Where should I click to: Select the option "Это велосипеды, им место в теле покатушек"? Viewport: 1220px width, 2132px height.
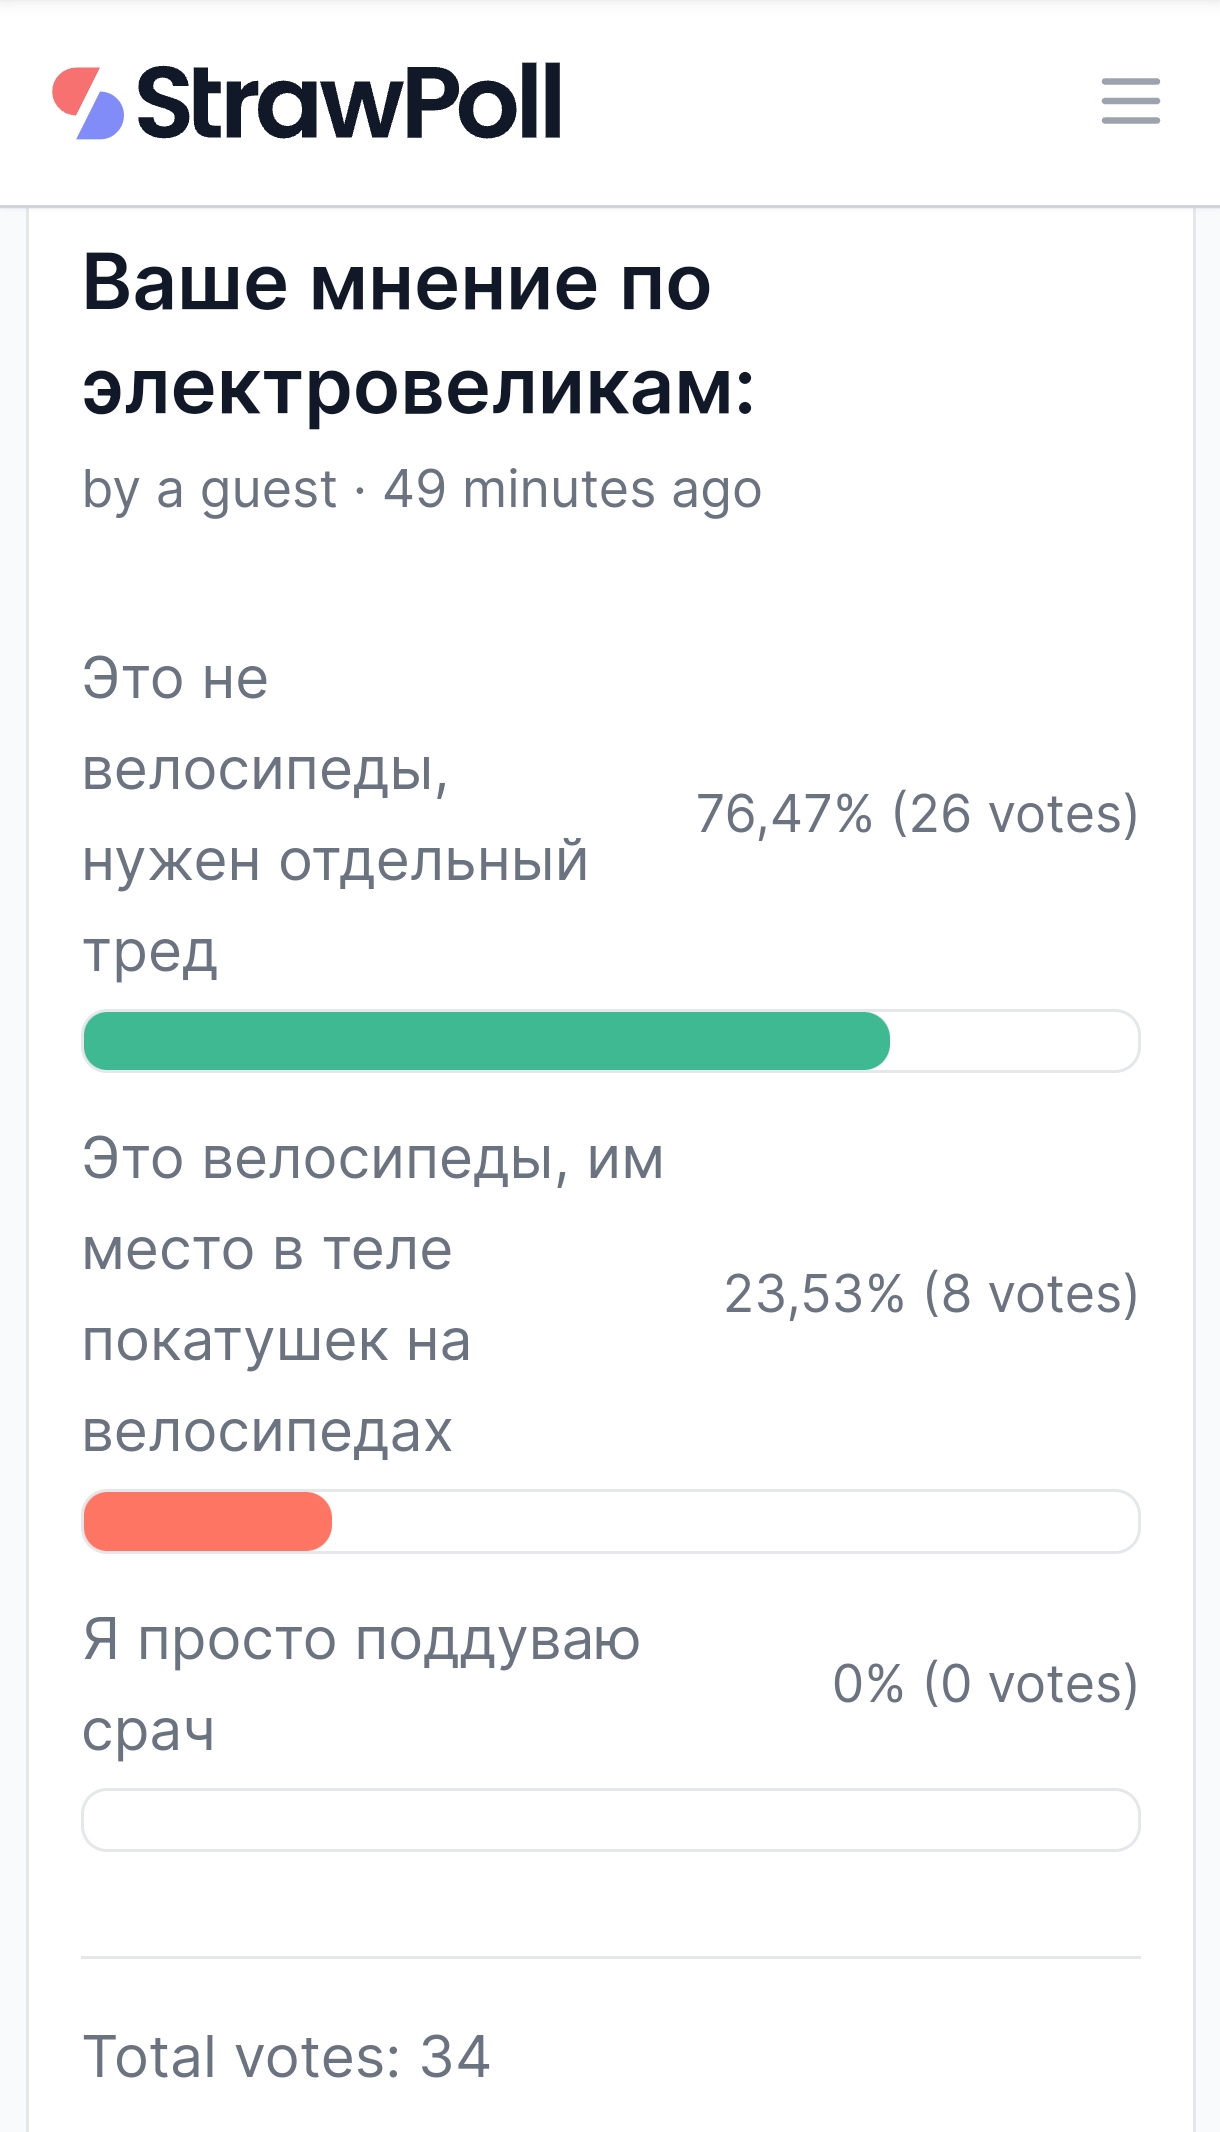372,1294
